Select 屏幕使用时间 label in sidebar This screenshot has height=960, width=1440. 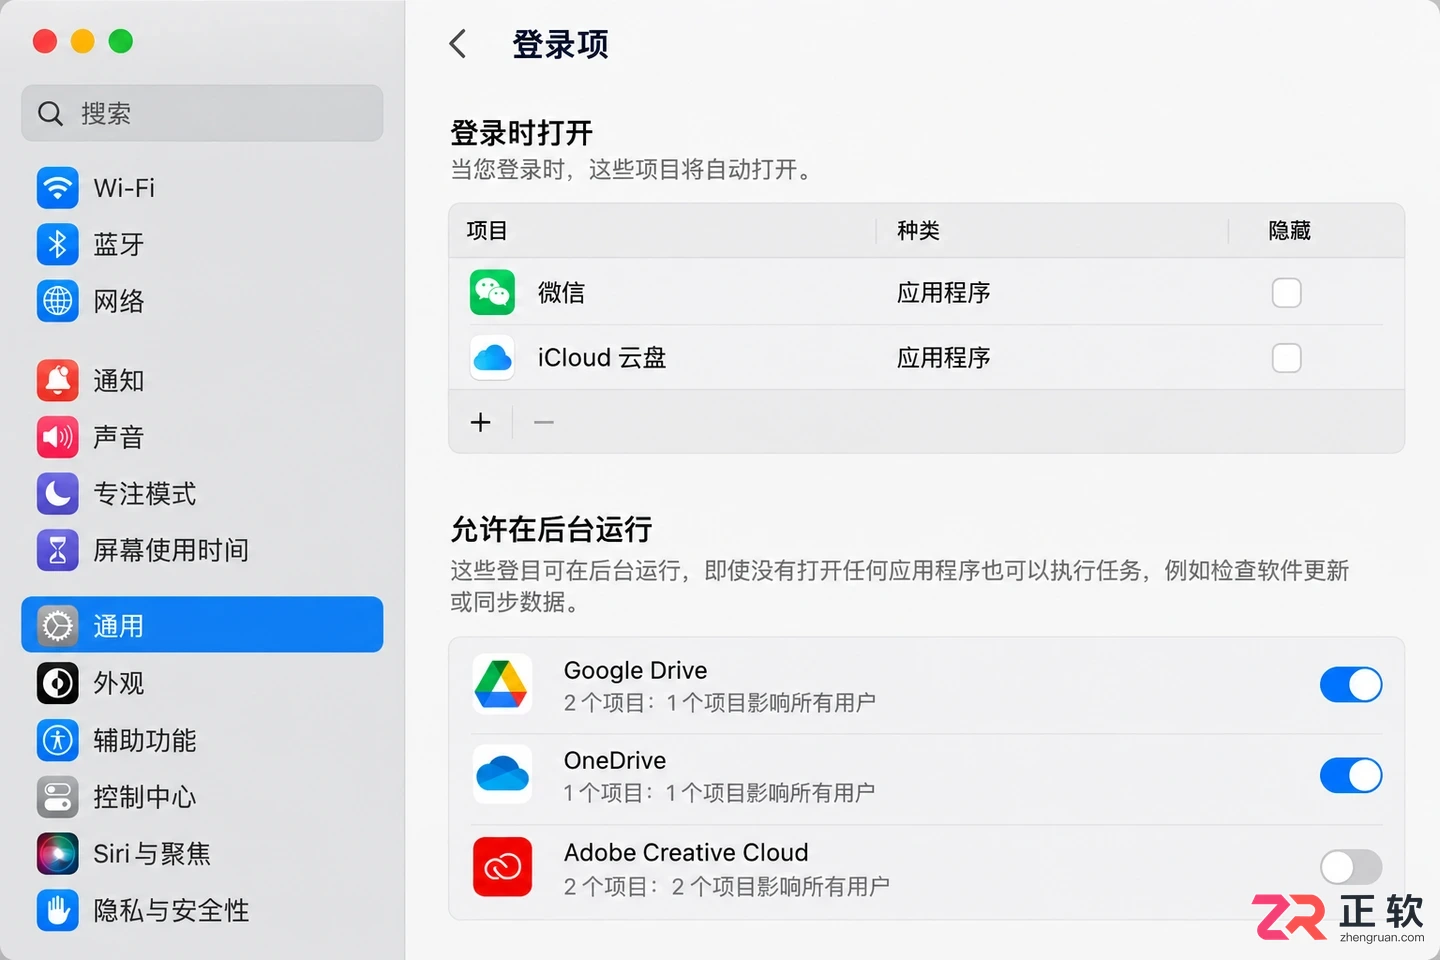coord(171,550)
